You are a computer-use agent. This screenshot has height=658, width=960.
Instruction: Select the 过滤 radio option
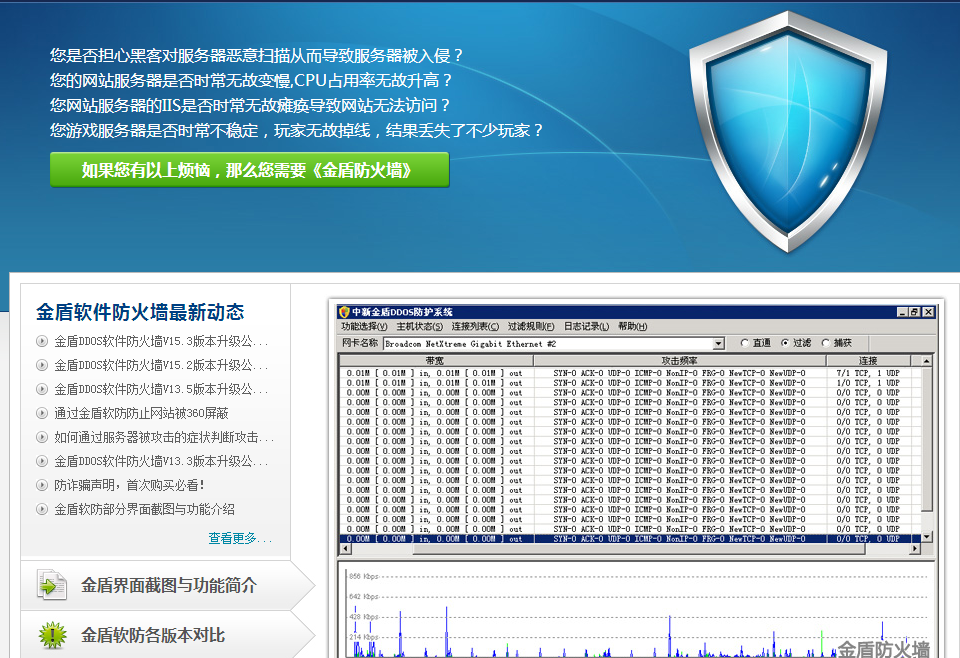click(784, 344)
